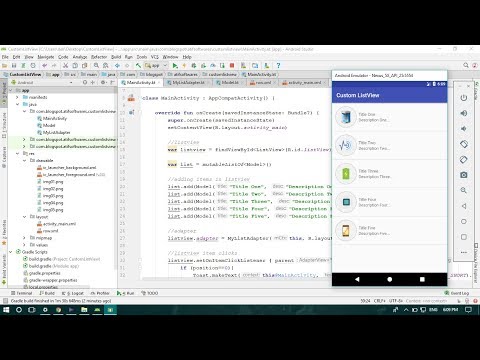Click the Search Everywhere magnifier icon
This screenshot has width=480, height=360.
click(466, 65)
